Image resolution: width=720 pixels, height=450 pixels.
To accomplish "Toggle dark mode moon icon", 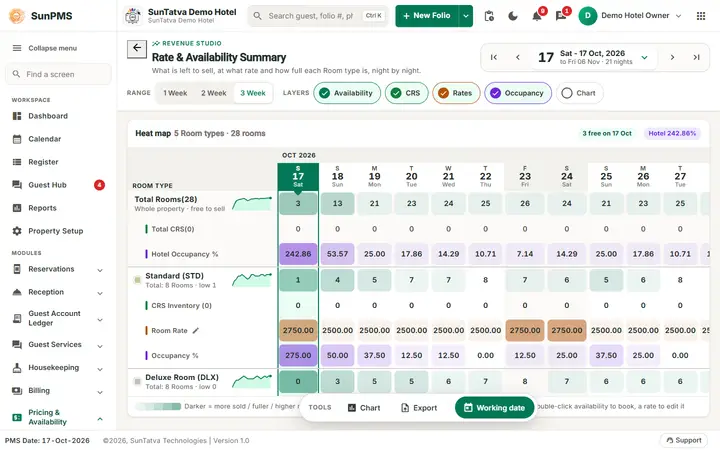I will click(513, 16).
